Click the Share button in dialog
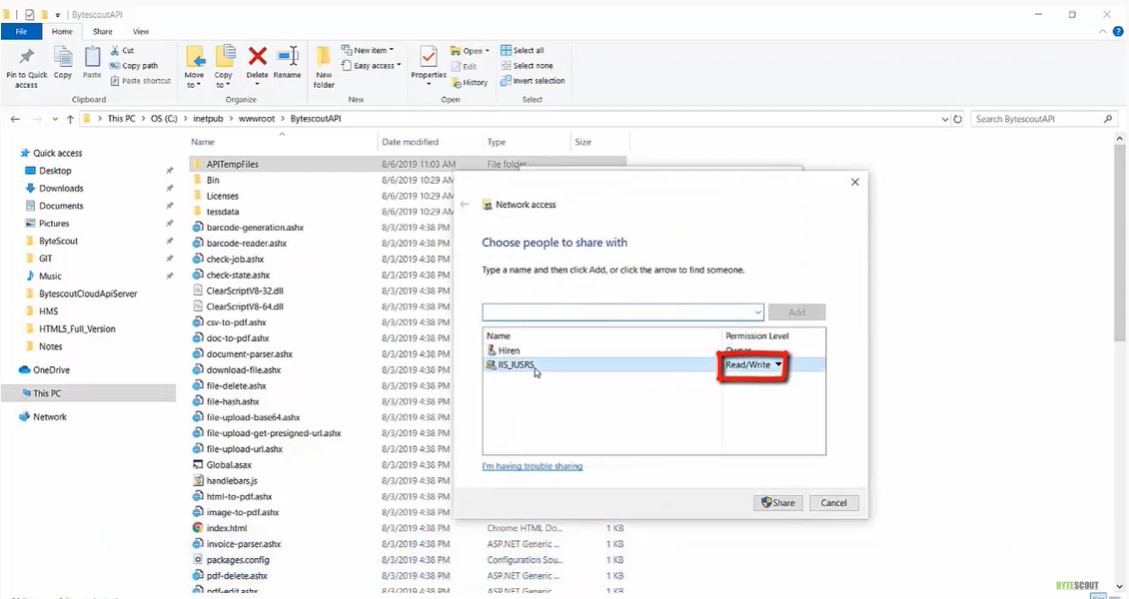This screenshot has width=1129, height=599. click(x=778, y=503)
